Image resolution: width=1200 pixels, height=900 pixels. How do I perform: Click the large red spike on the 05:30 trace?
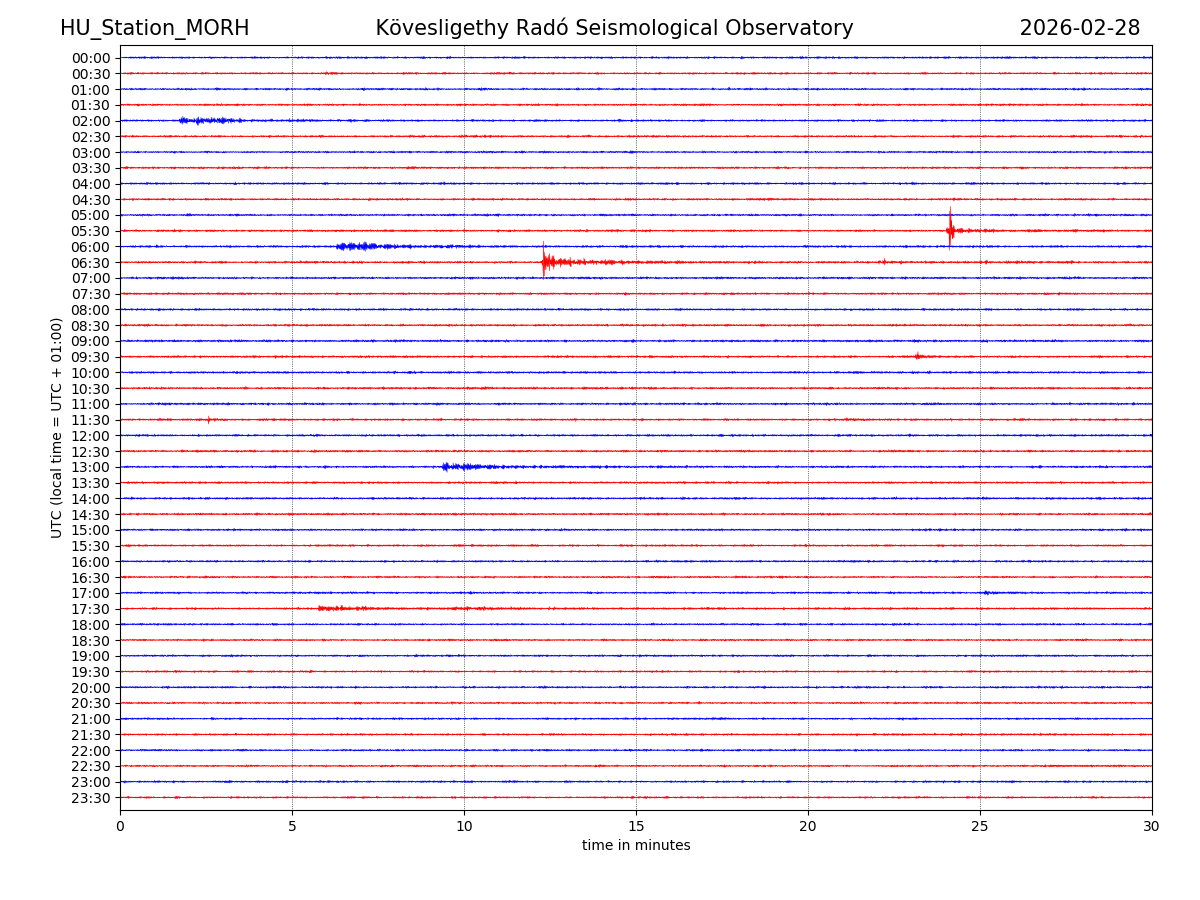950,230
